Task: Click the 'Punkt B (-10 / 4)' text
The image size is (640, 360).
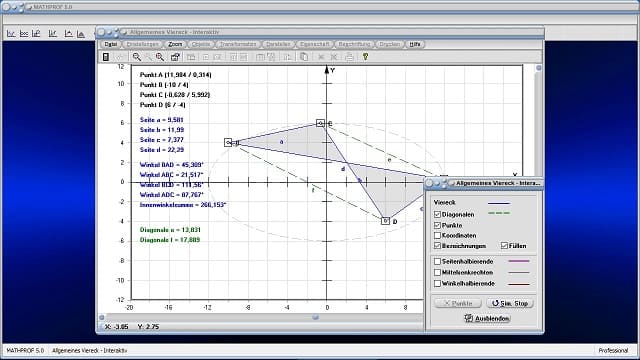Action: tap(164, 85)
